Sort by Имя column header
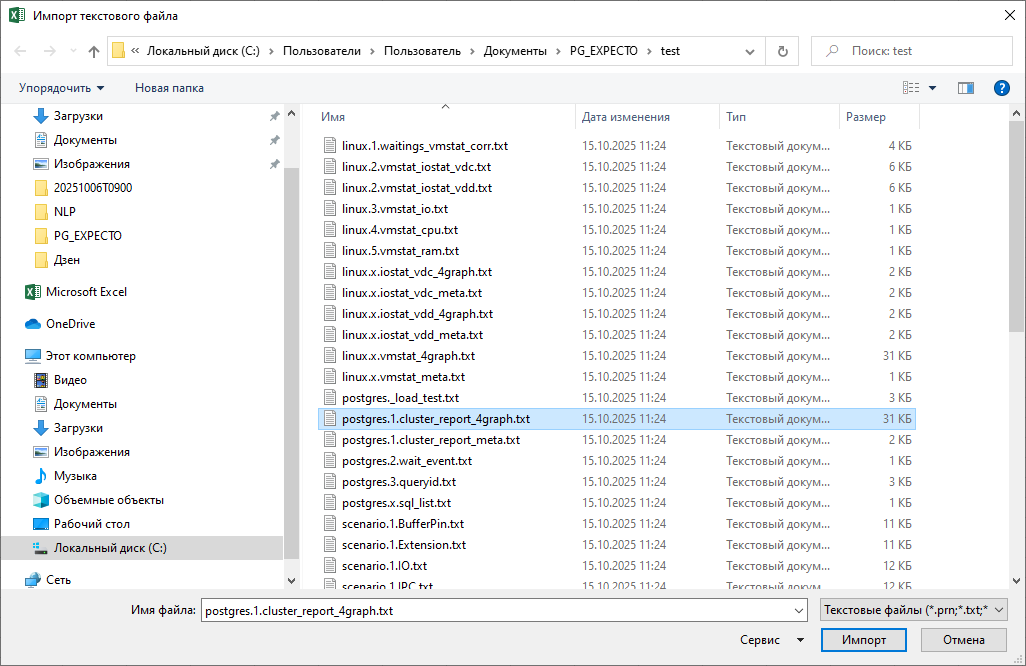This screenshot has width=1026, height=666. [x=333, y=117]
